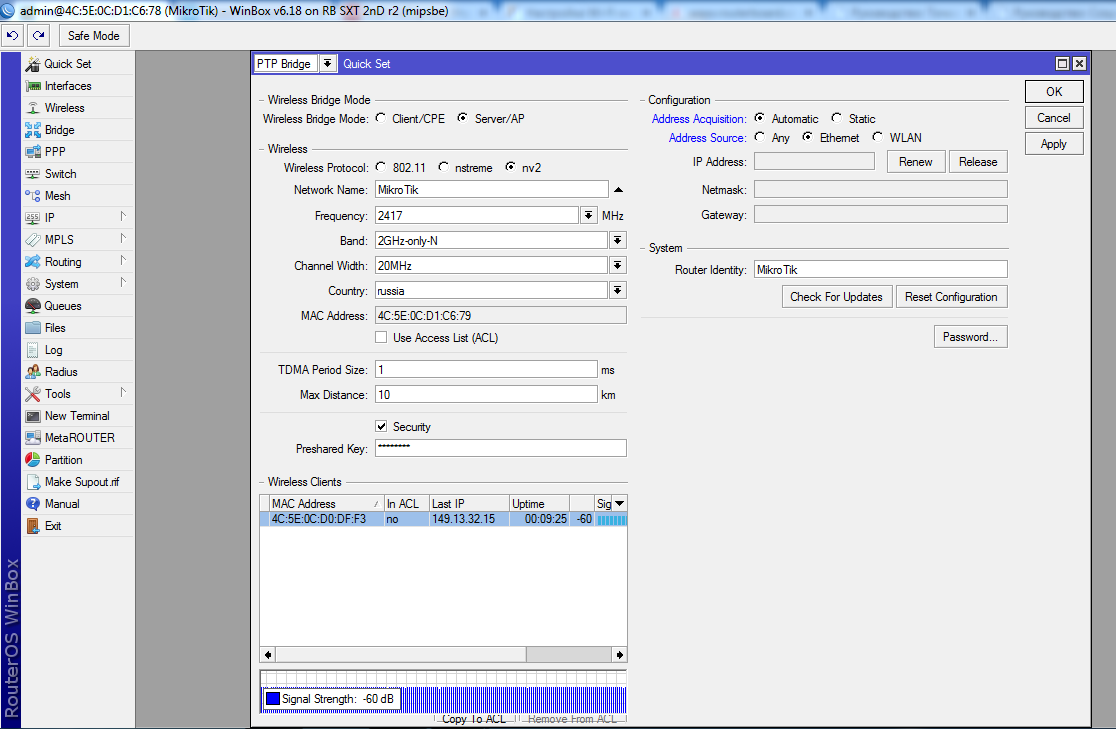Open Mesh via its sidebar icon

33,196
